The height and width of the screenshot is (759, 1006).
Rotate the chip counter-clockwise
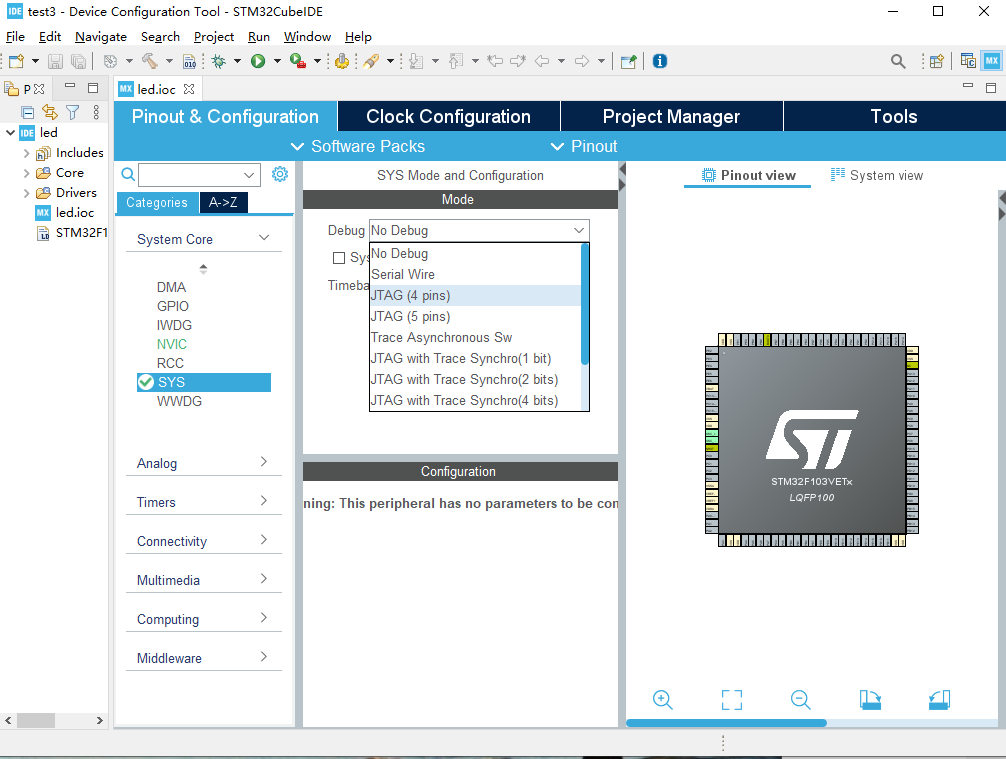[x=938, y=700]
